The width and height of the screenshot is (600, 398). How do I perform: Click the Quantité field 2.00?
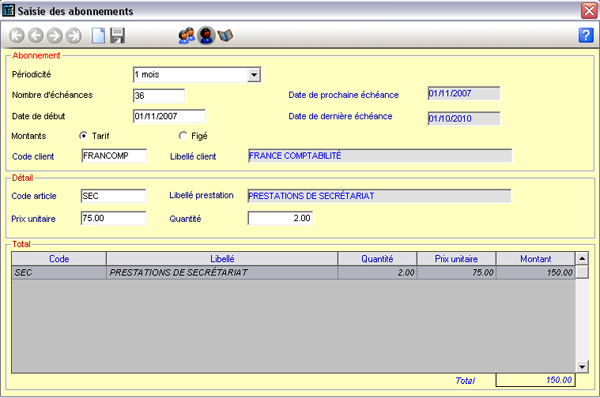[280, 218]
